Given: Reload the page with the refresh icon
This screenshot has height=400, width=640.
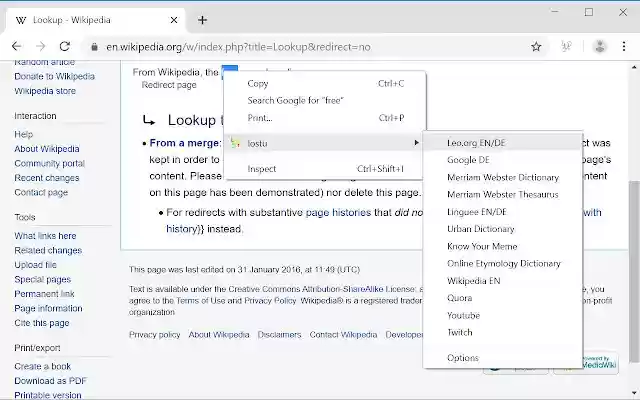Looking at the screenshot, I should pos(64,47).
